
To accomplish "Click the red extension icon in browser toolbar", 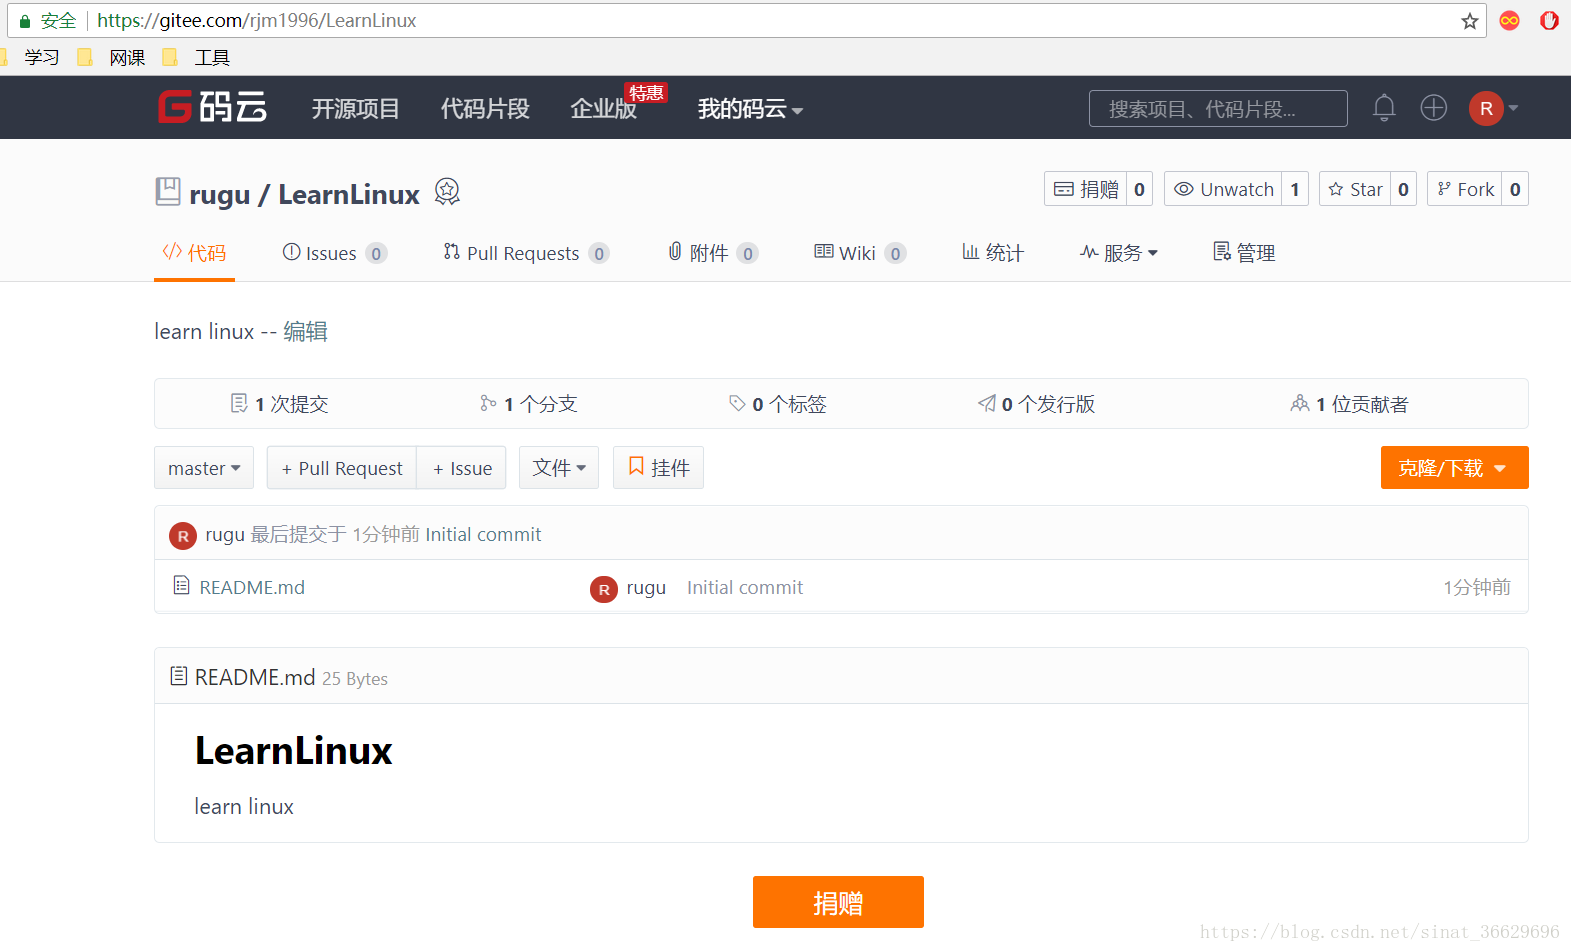I will [x=1549, y=21].
